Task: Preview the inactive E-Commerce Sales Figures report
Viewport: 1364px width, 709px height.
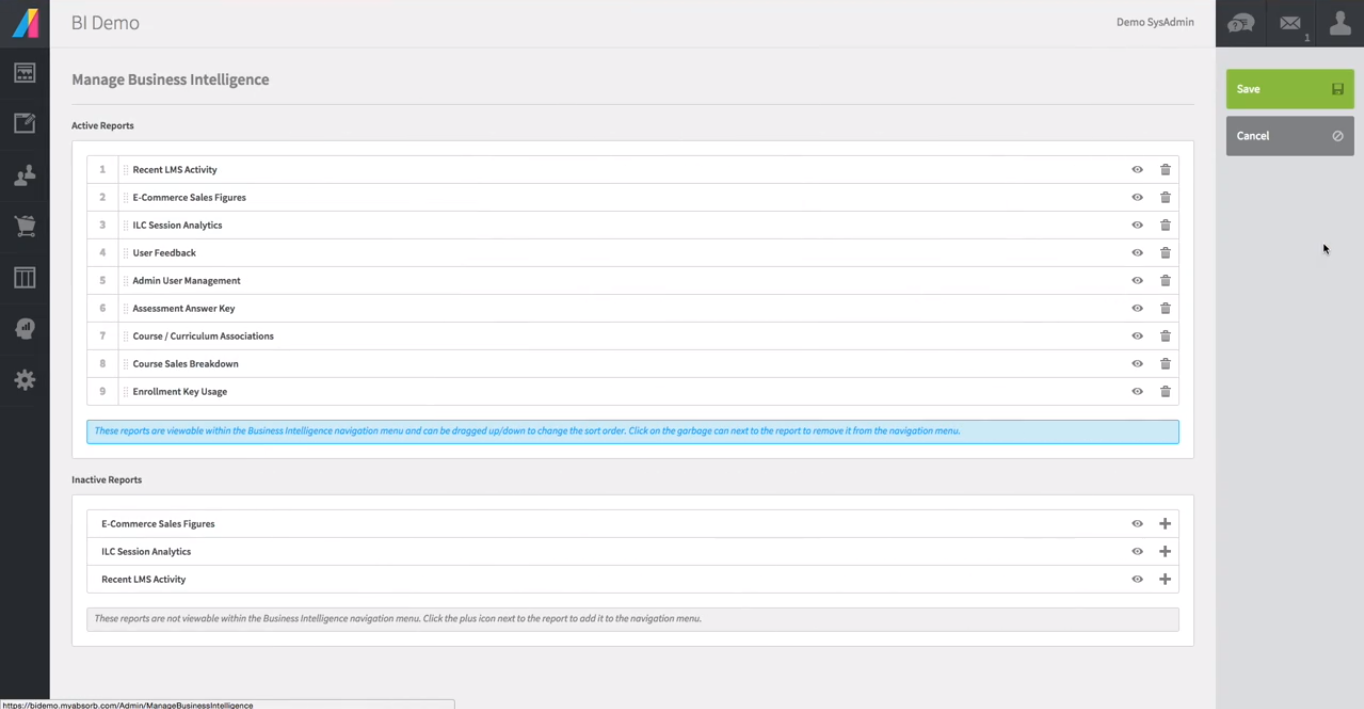Action: pyautogui.click(x=1137, y=523)
